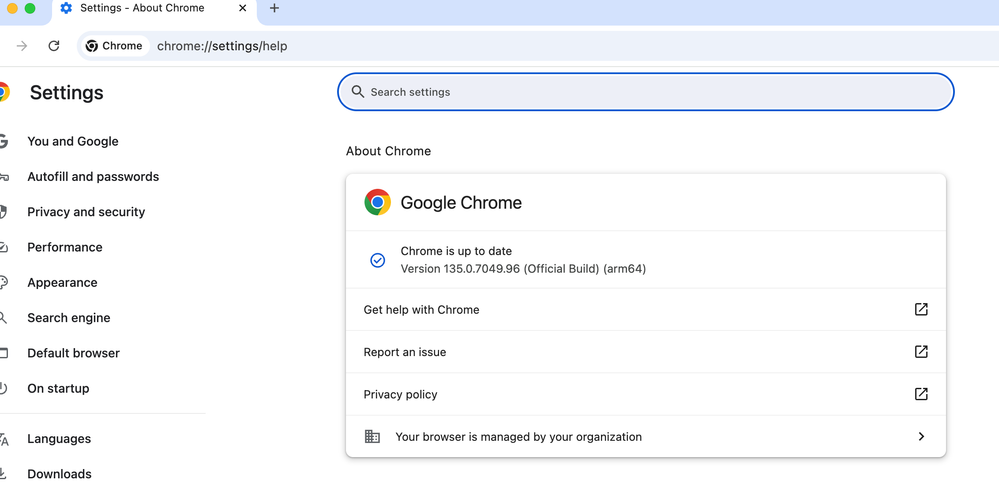
Task: Close the Settings - About Chrome tab
Action: click(x=242, y=8)
